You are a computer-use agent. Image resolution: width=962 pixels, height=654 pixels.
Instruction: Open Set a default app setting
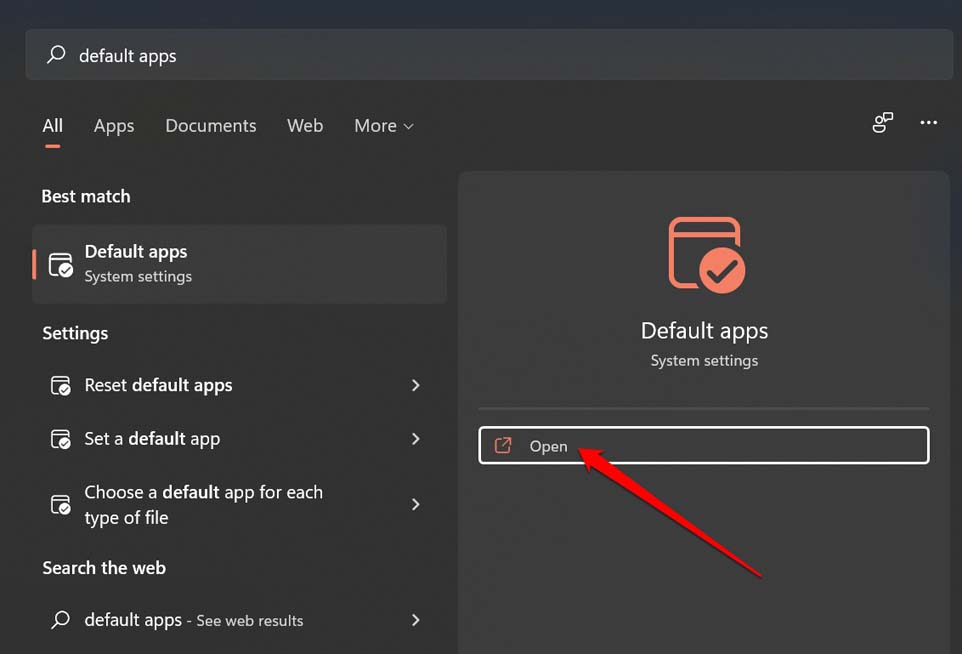tap(239, 439)
